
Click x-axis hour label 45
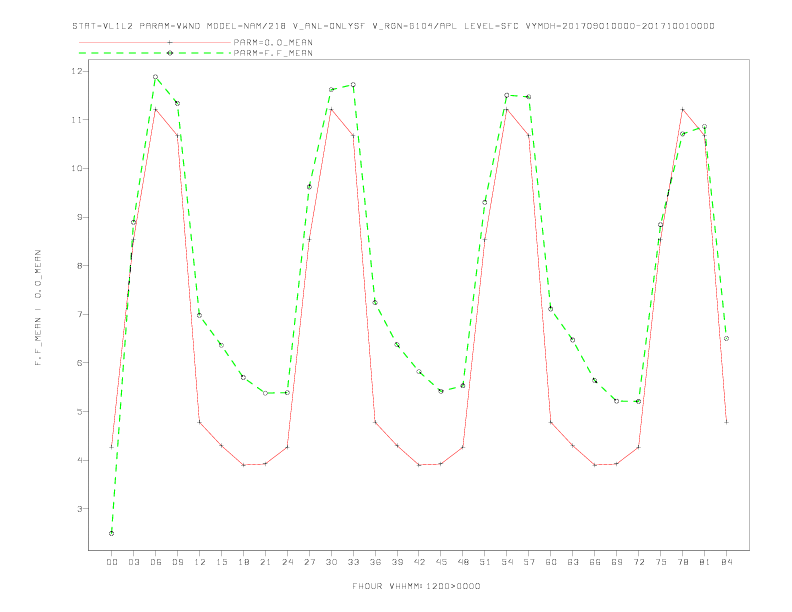441,562
